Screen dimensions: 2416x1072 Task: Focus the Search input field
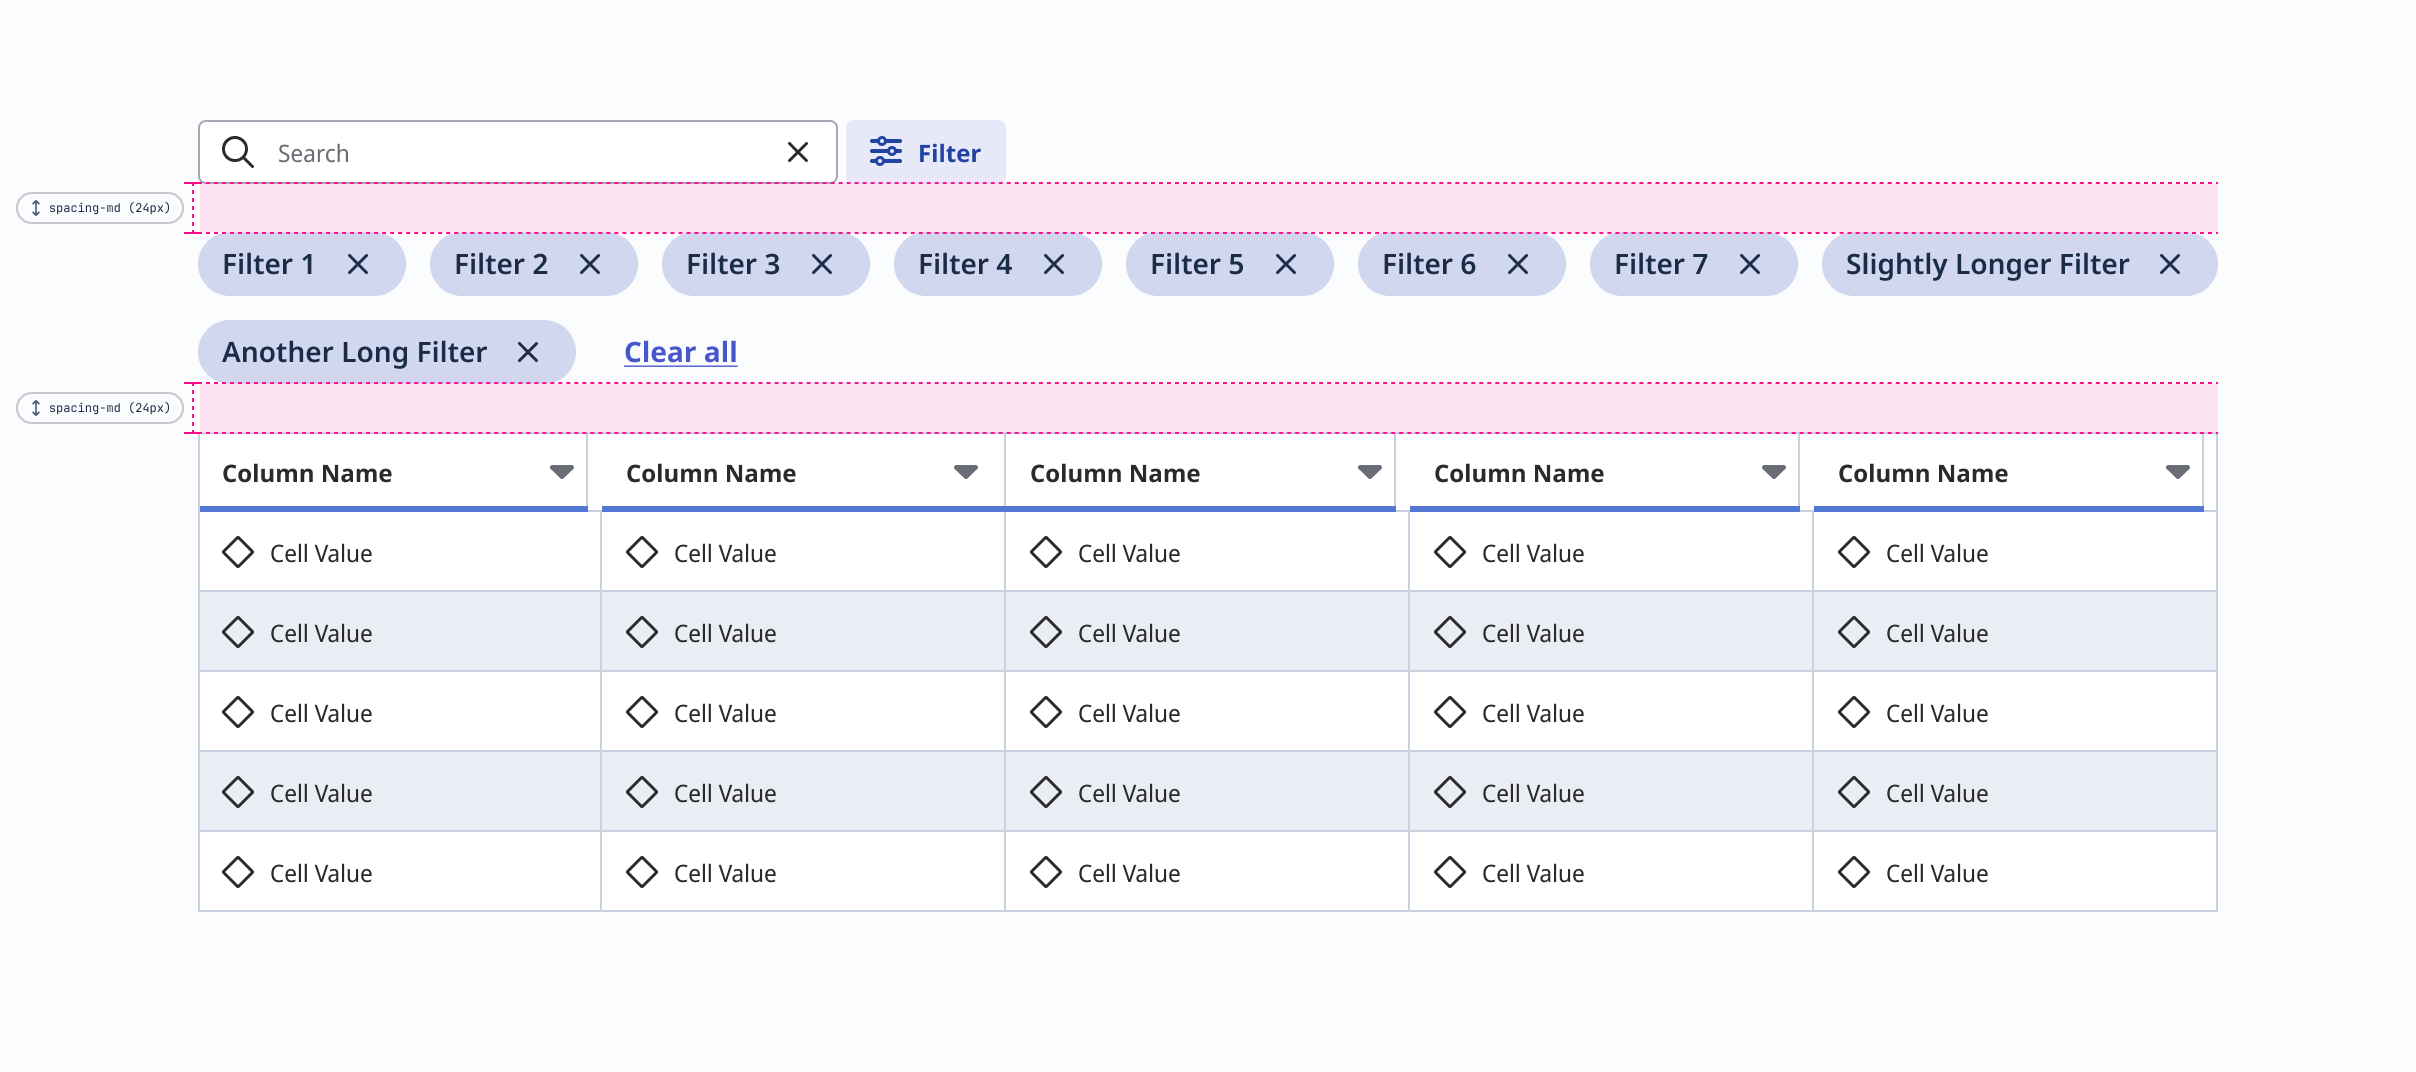pos(518,152)
